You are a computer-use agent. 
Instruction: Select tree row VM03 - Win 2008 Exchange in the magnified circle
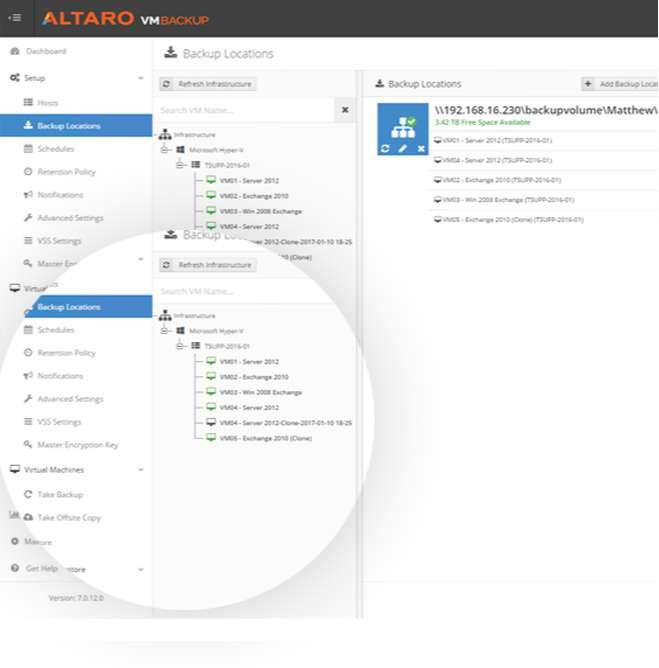pyautogui.click(x=261, y=392)
